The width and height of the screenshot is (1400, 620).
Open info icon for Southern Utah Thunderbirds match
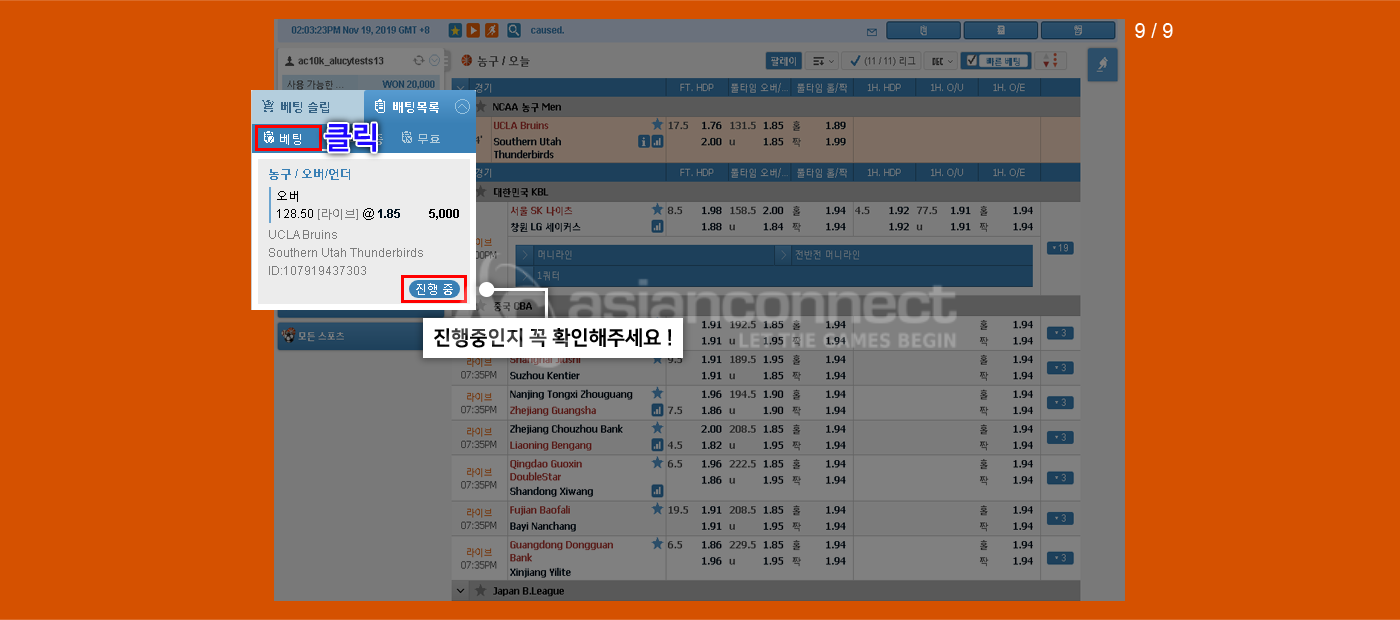coord(644,142)
